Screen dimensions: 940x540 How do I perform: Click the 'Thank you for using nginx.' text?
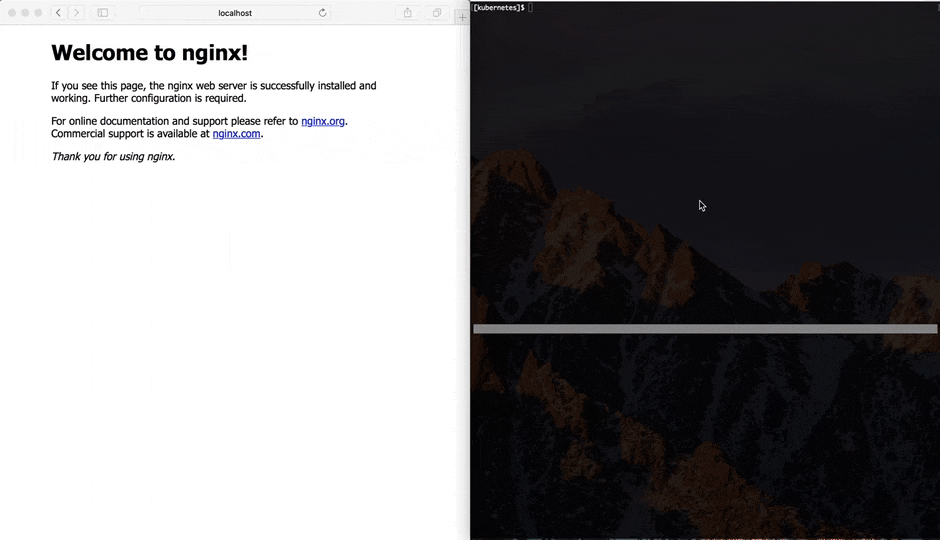coord(113,156)
